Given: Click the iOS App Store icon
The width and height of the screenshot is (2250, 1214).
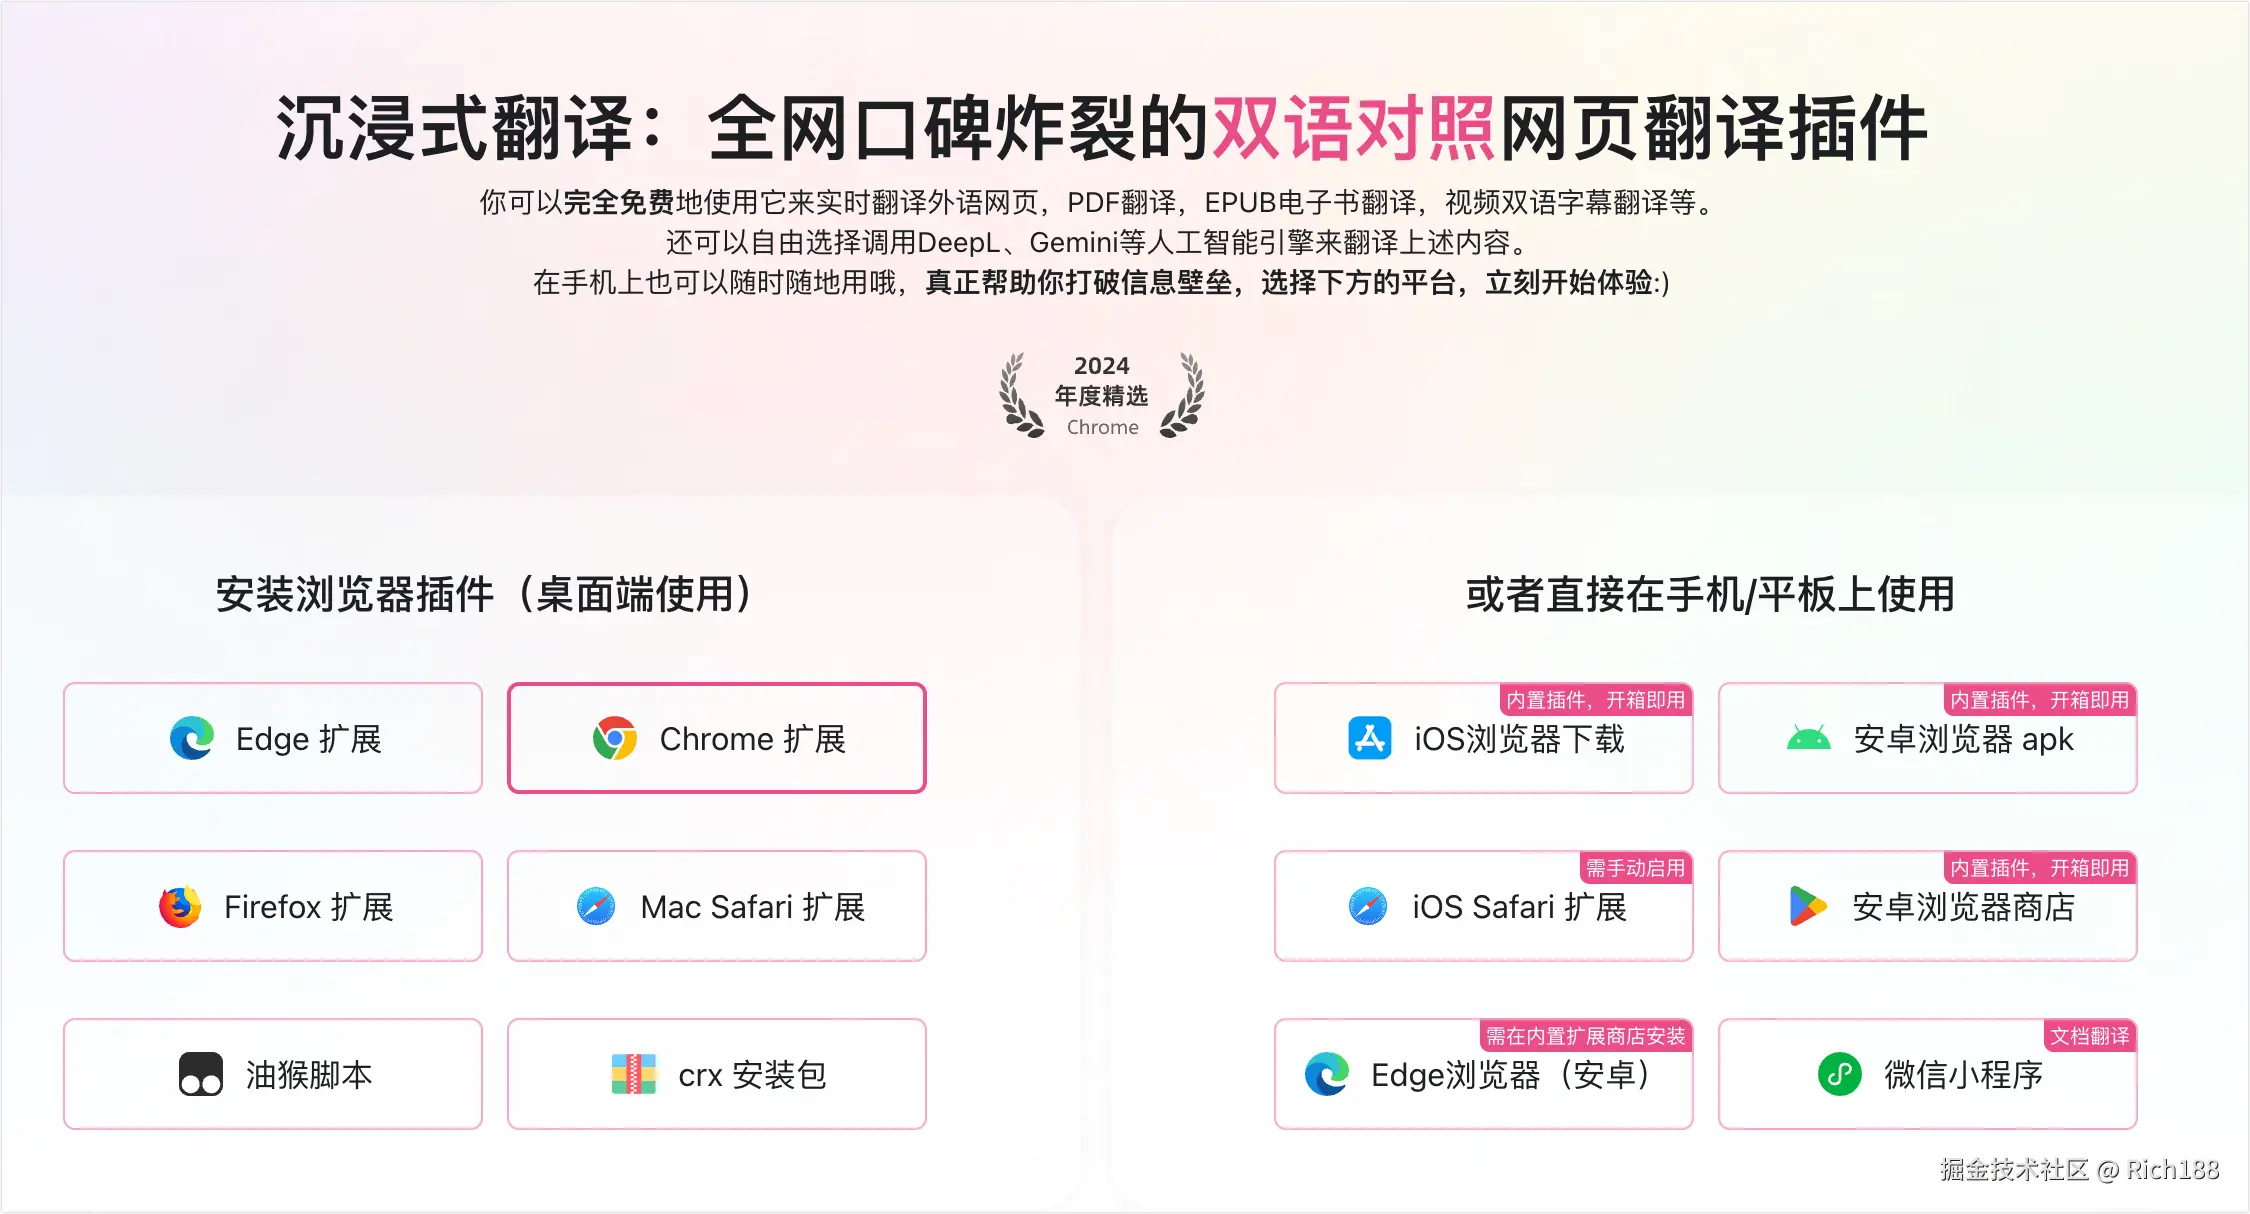Looking at the screenshot, I should click(1369, 739).
